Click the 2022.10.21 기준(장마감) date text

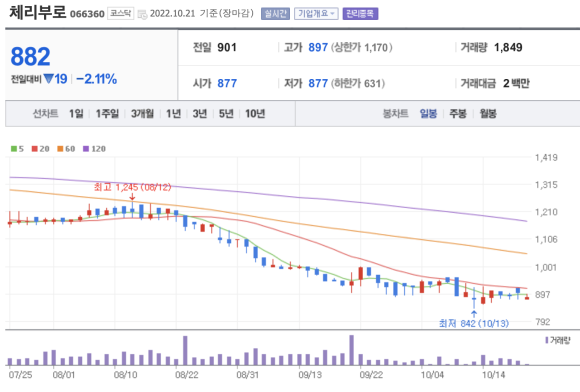click(x=202, y=14)
